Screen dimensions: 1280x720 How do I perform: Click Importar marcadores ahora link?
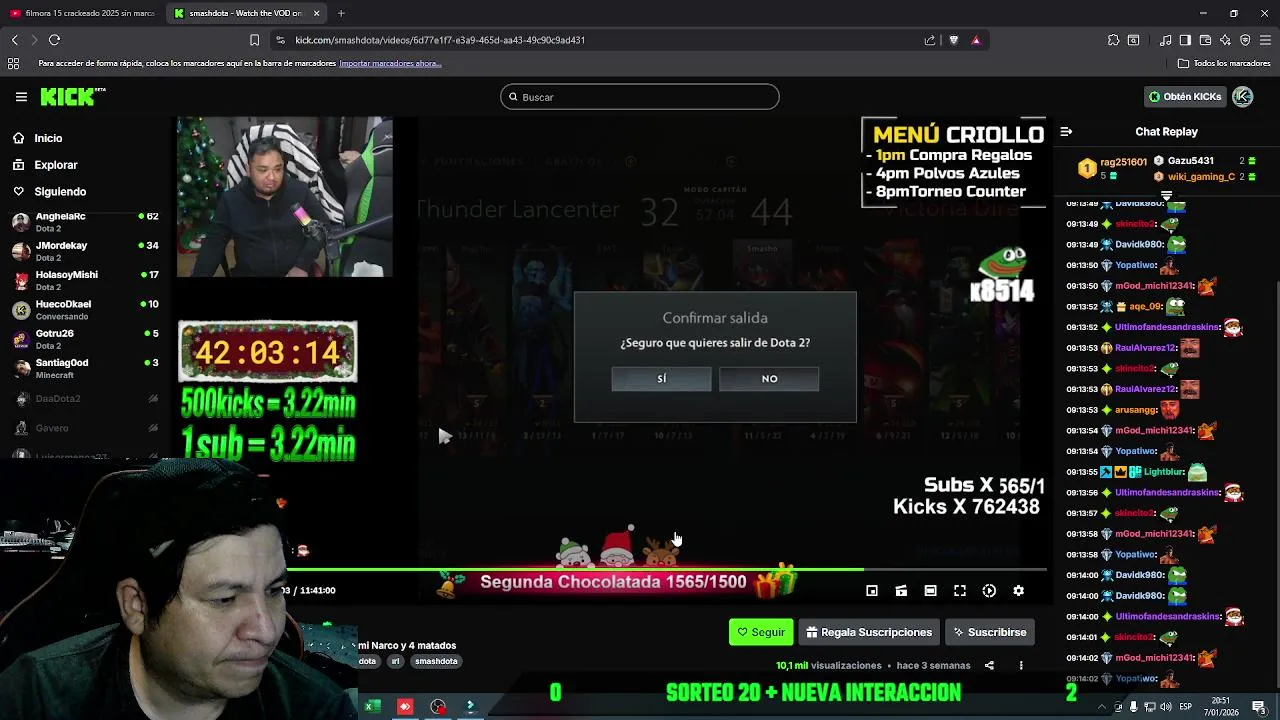click(x=390, y=63)
